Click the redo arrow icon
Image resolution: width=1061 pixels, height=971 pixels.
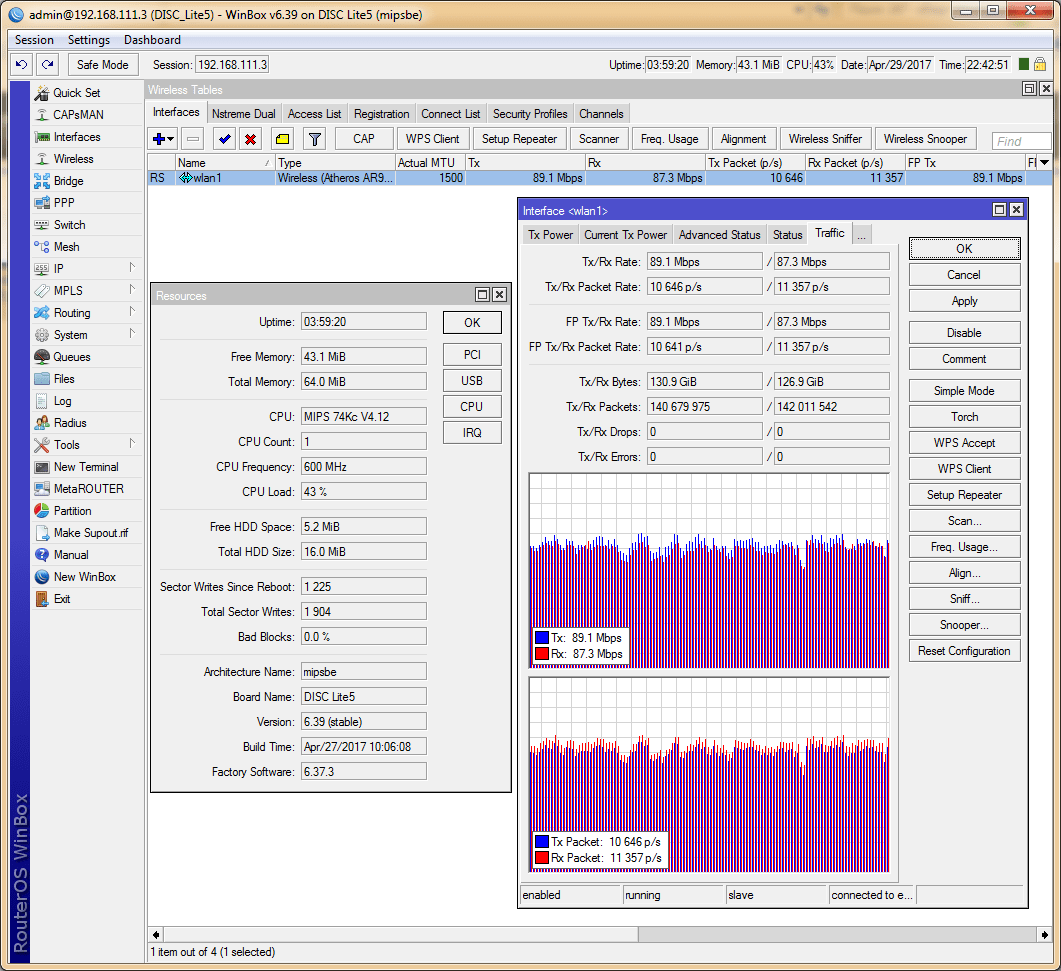tap(47, 64)
